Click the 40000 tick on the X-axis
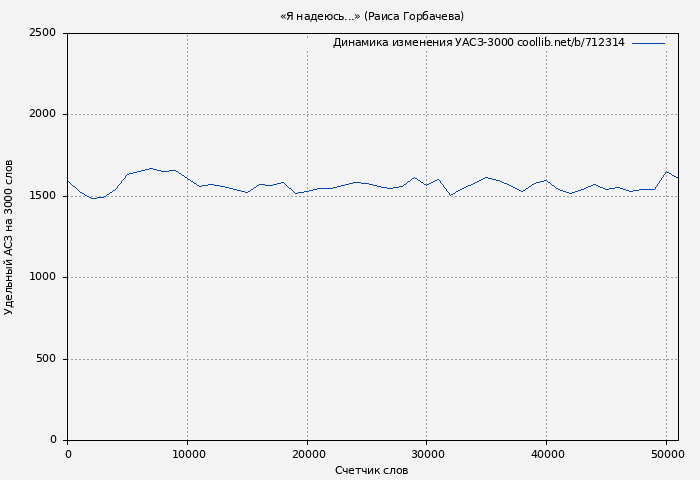Screen dimensions: 700x480 point(547,454)
